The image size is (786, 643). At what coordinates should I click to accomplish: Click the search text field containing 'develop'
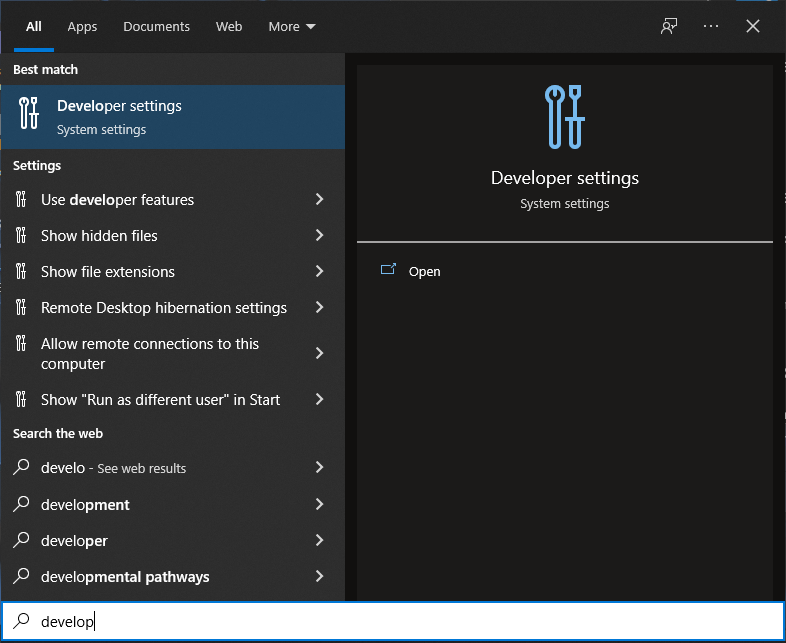tap(400, 621)
